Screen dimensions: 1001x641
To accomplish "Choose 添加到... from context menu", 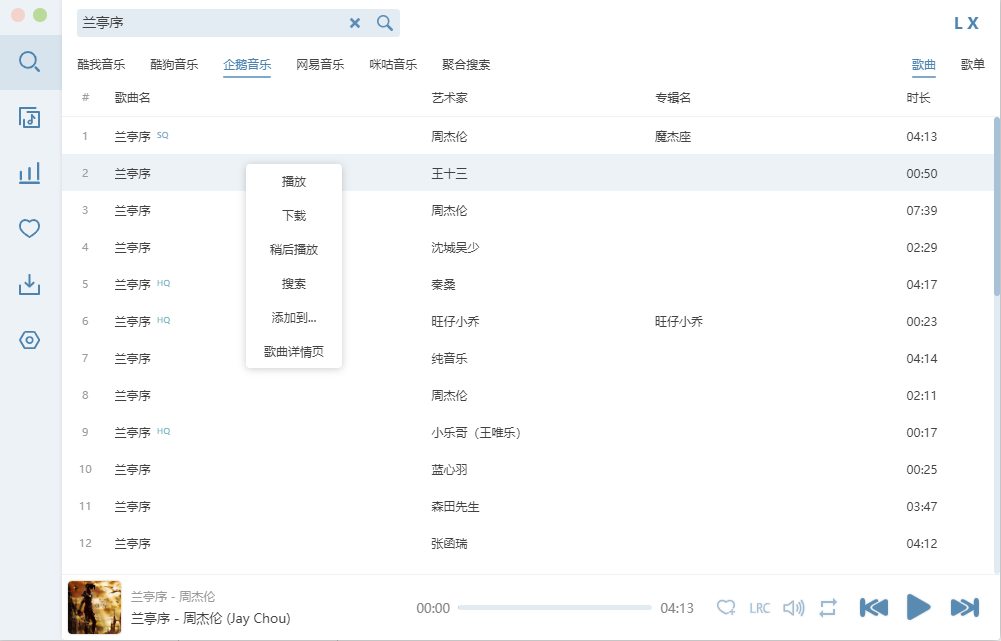I will click(294, 318).
